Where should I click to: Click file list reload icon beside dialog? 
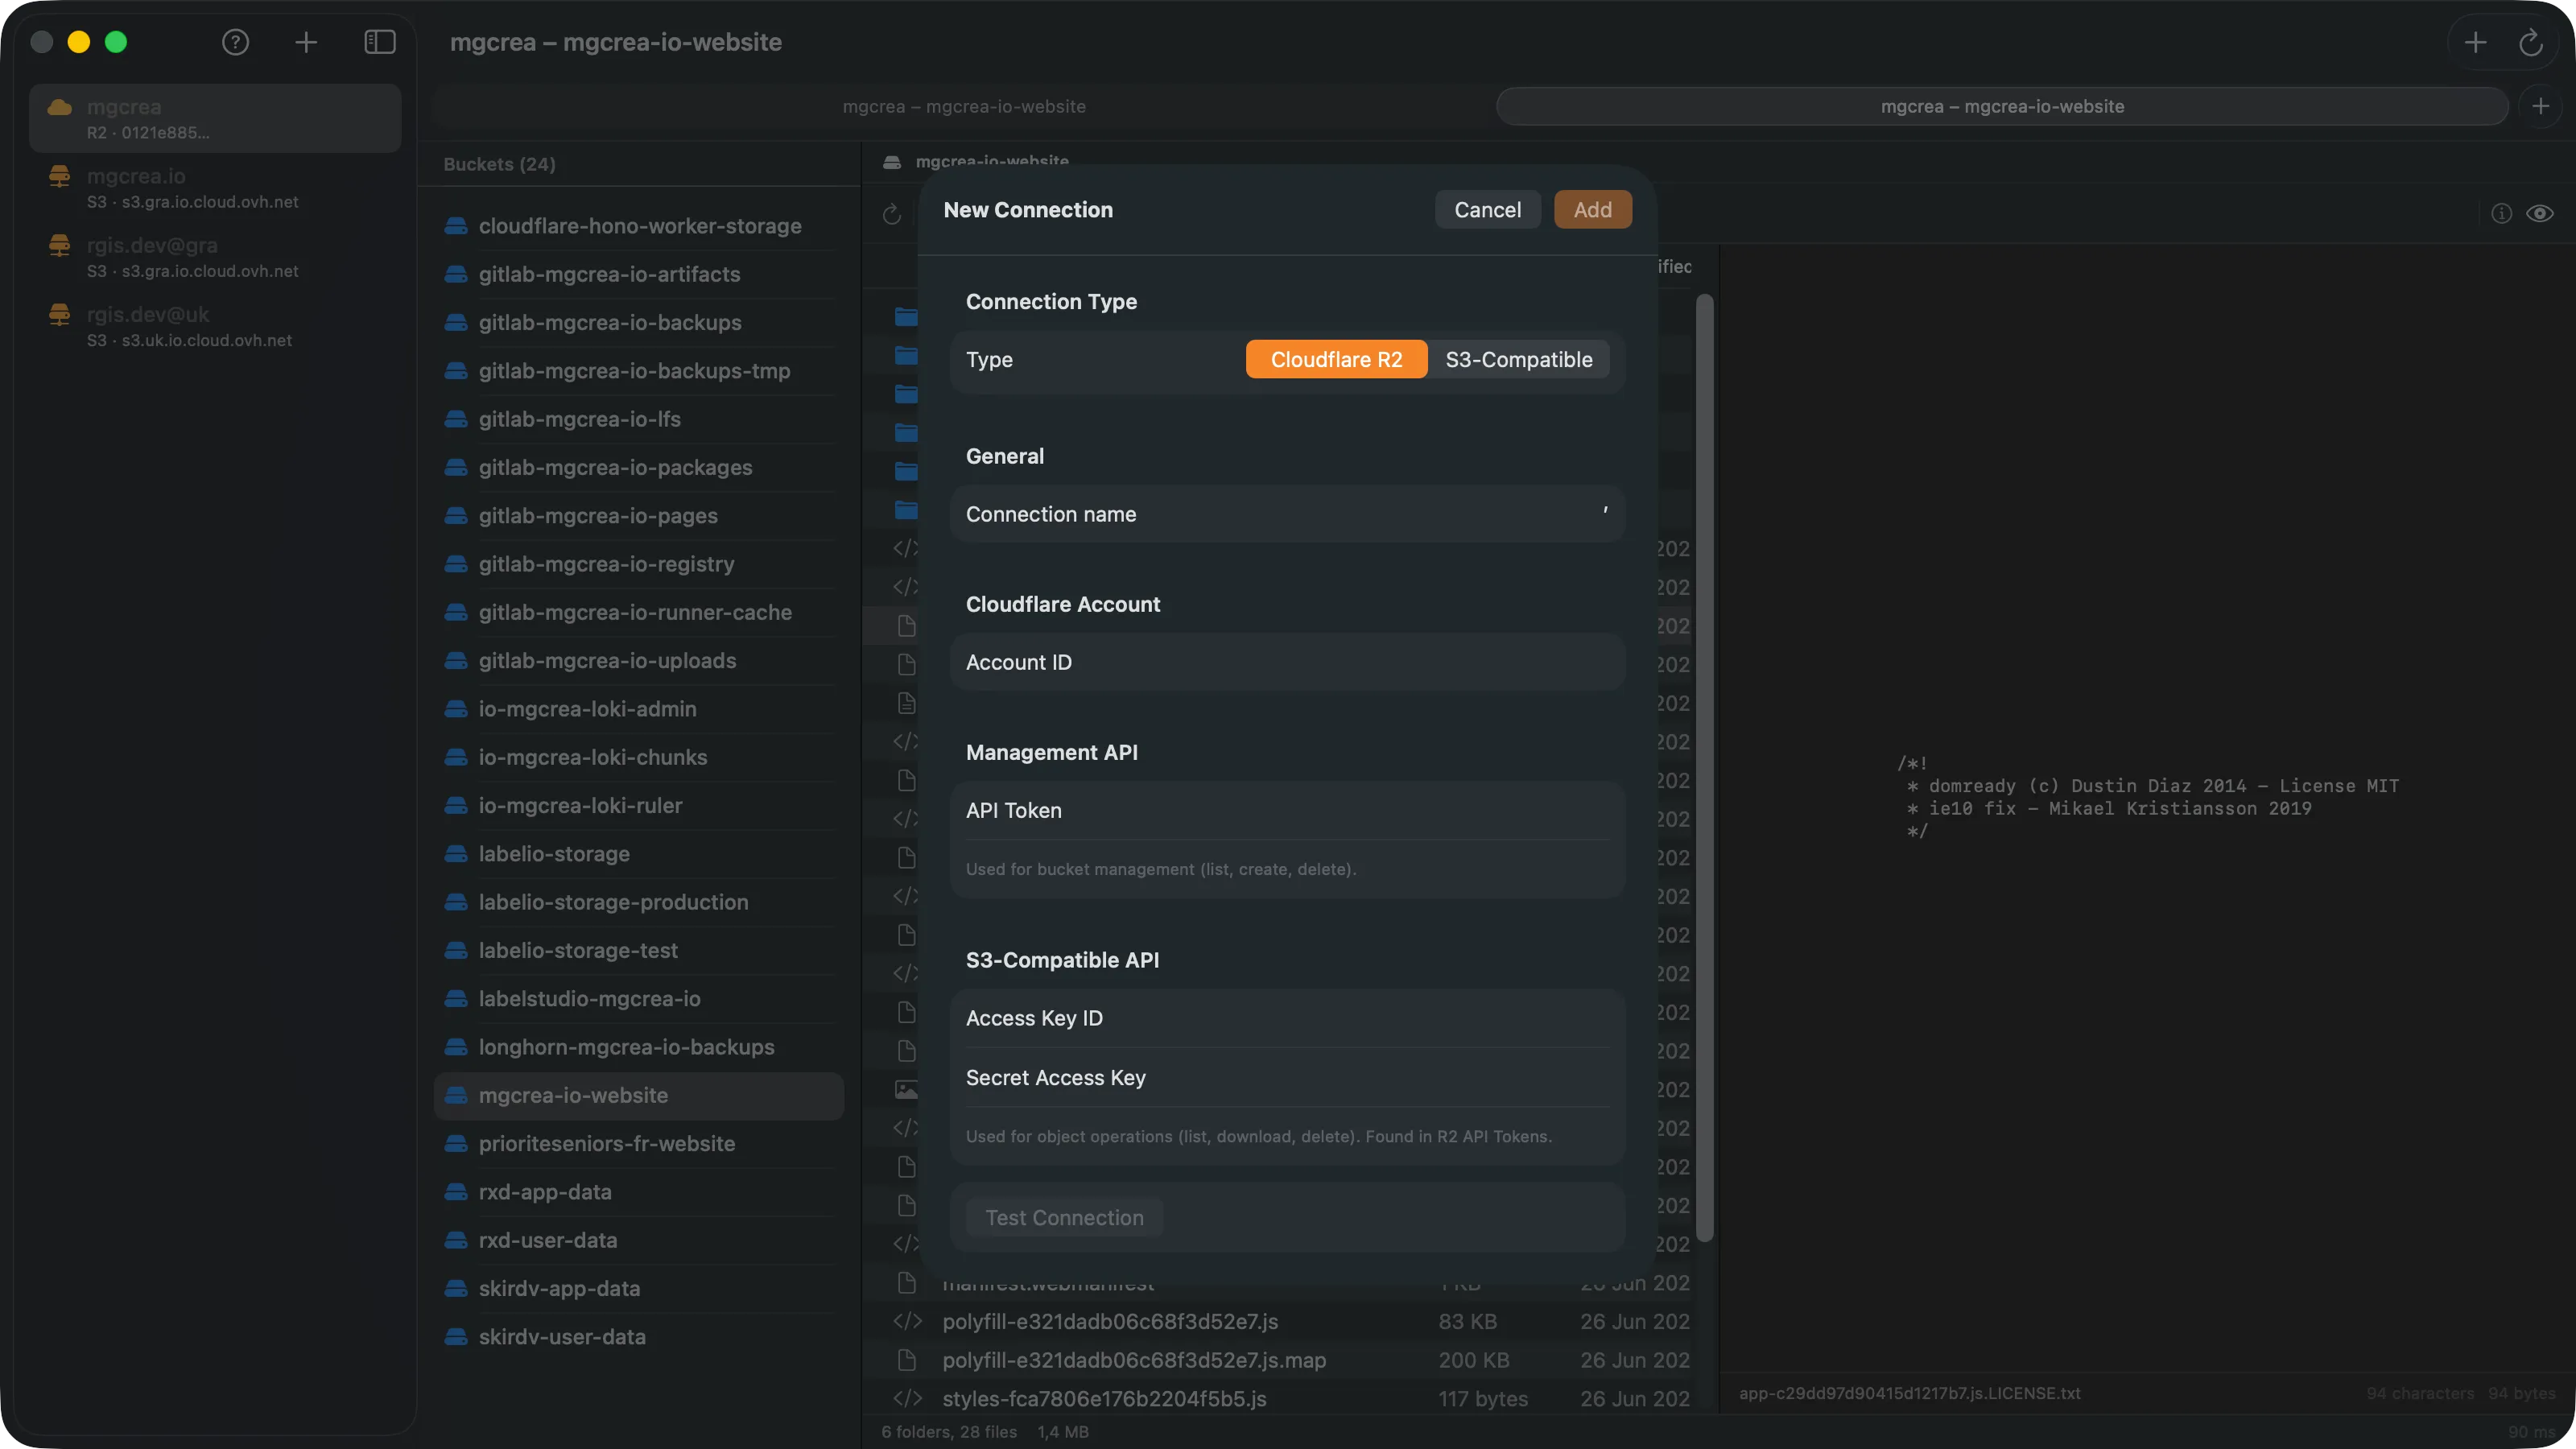(892, 214)
